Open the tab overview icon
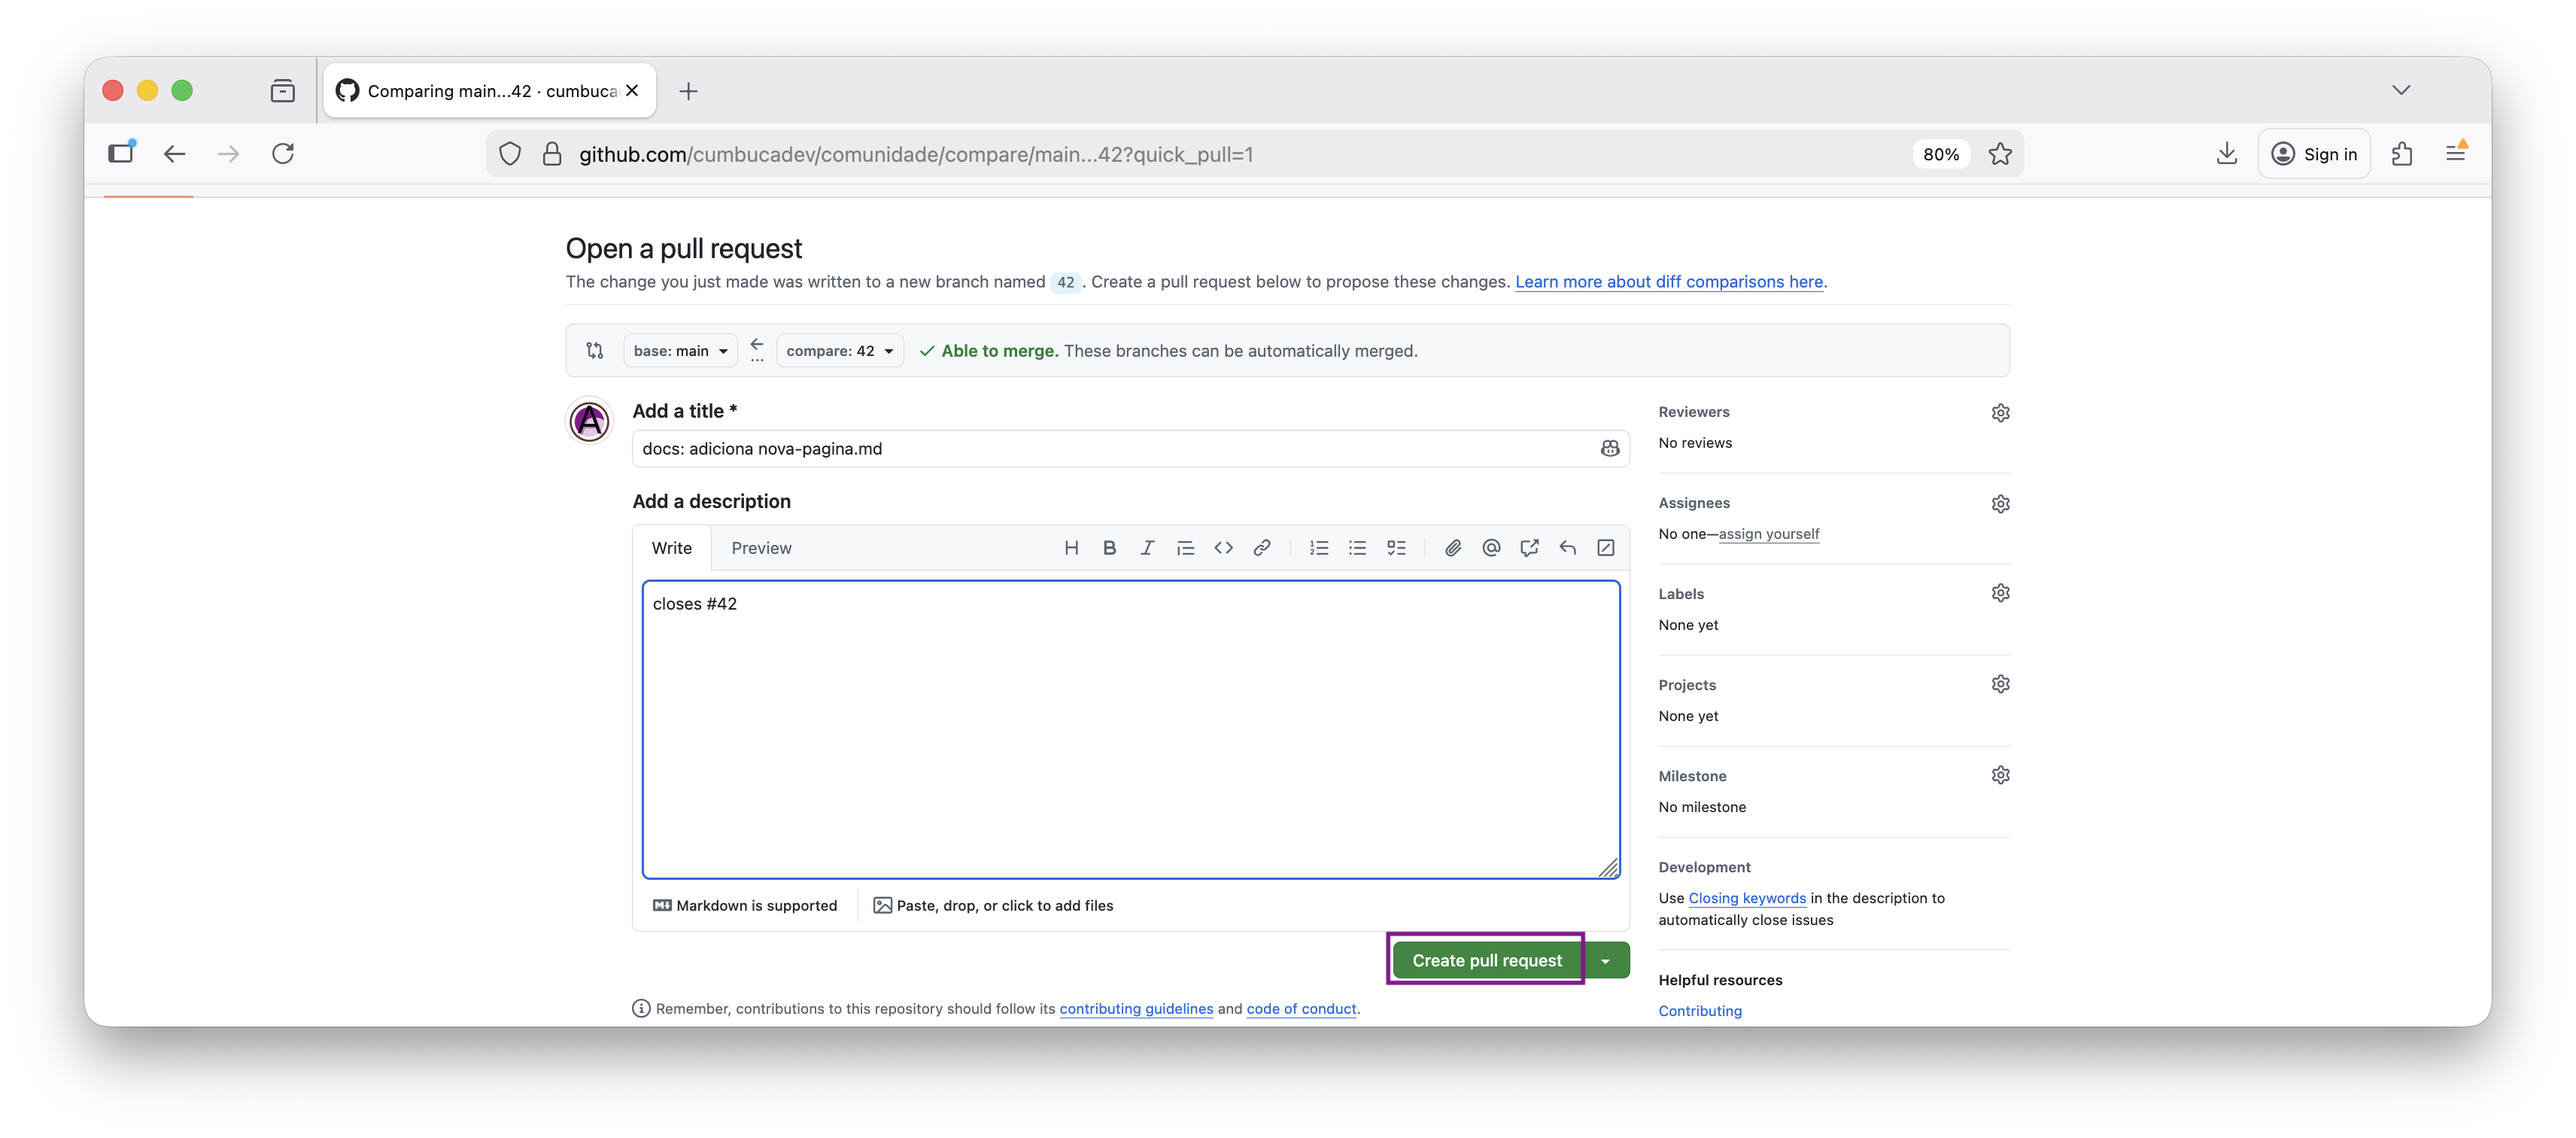This screenshot has height=1138, width=2576. pyautogui.click(x=283, y=91)
